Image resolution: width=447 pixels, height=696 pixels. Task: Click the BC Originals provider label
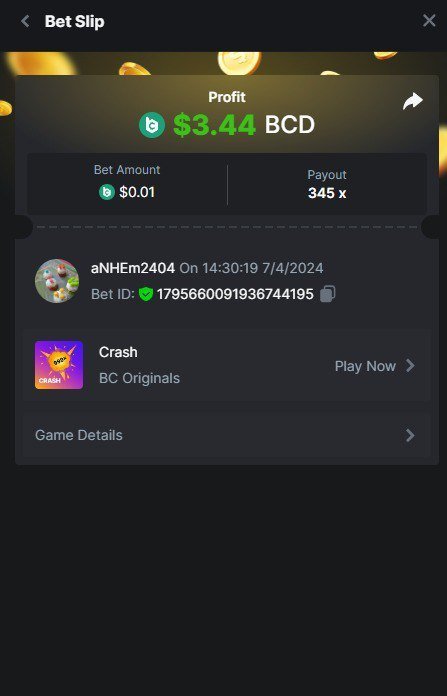coord(139,378)
